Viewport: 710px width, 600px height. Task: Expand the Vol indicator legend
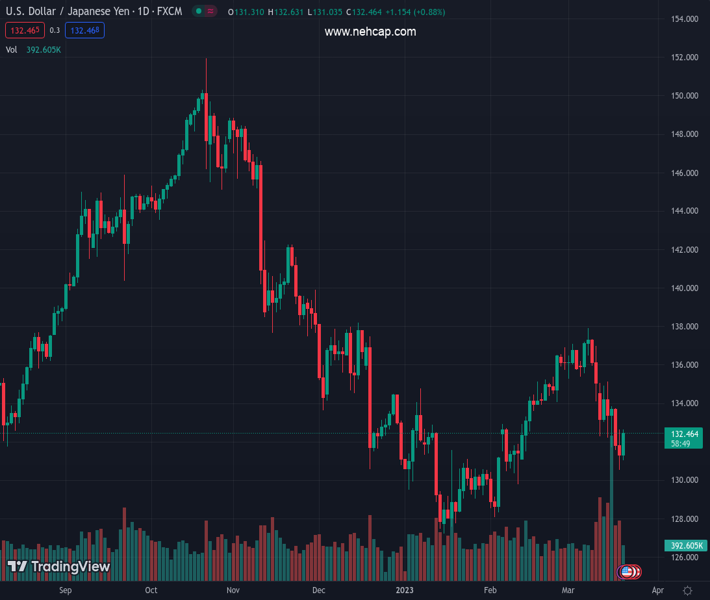click(11, 49)
